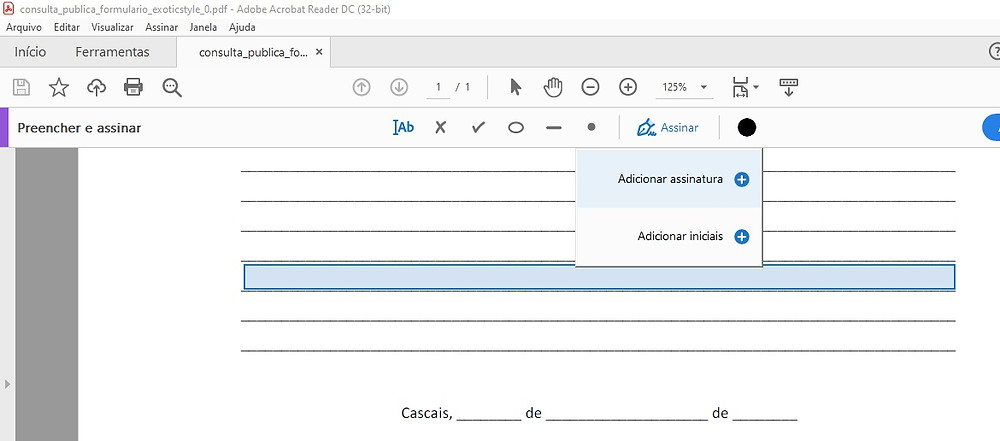Switch to the Ferramentas tab
1000x441 pixels.
112,52
